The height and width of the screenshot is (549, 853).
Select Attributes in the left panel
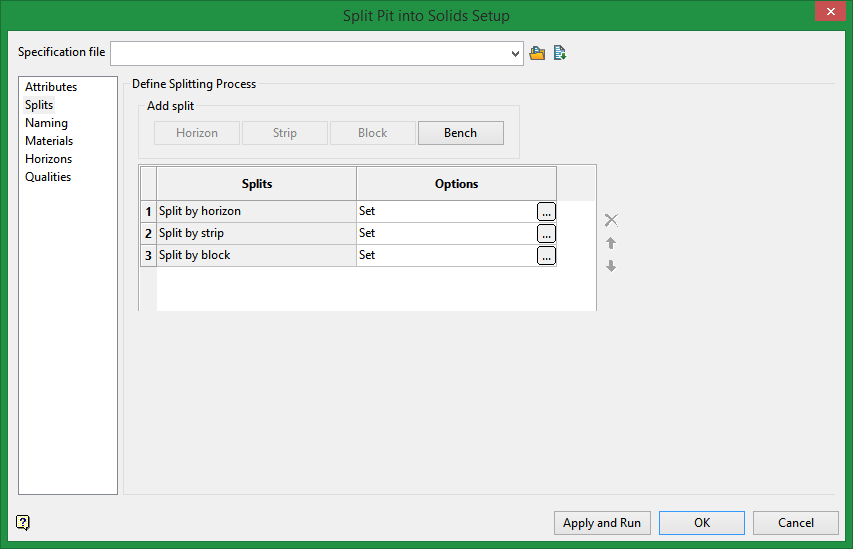(x=51, y=87)
